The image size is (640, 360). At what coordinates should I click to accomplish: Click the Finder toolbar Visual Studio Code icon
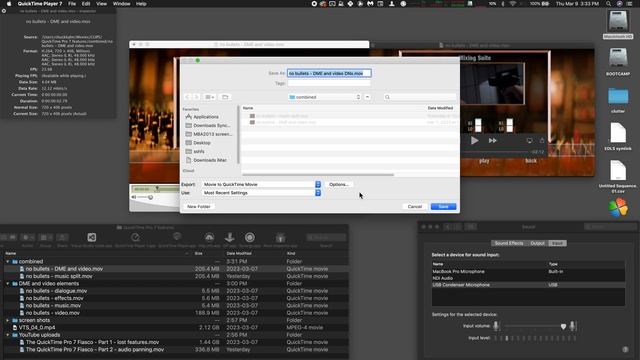[x=92, y=237]
